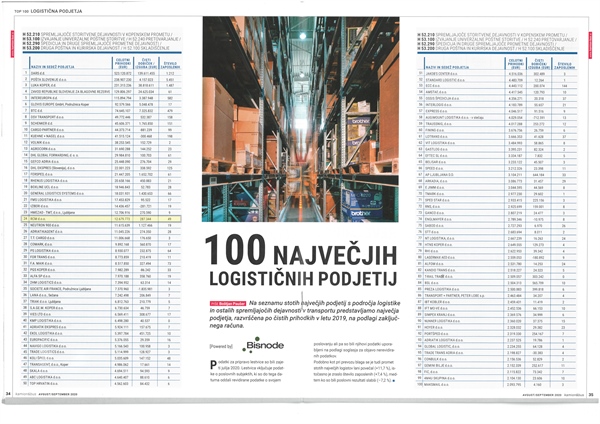This screenshot has width=600, height=424.
Task: Click 'NEUTRON 900 d.o.o.' row
Action: [x=101, y=225]
